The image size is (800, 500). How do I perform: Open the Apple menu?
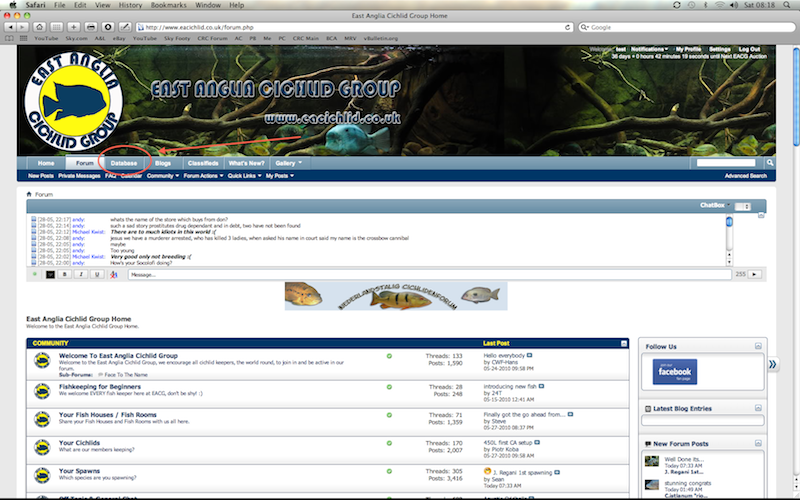point(13,5)
